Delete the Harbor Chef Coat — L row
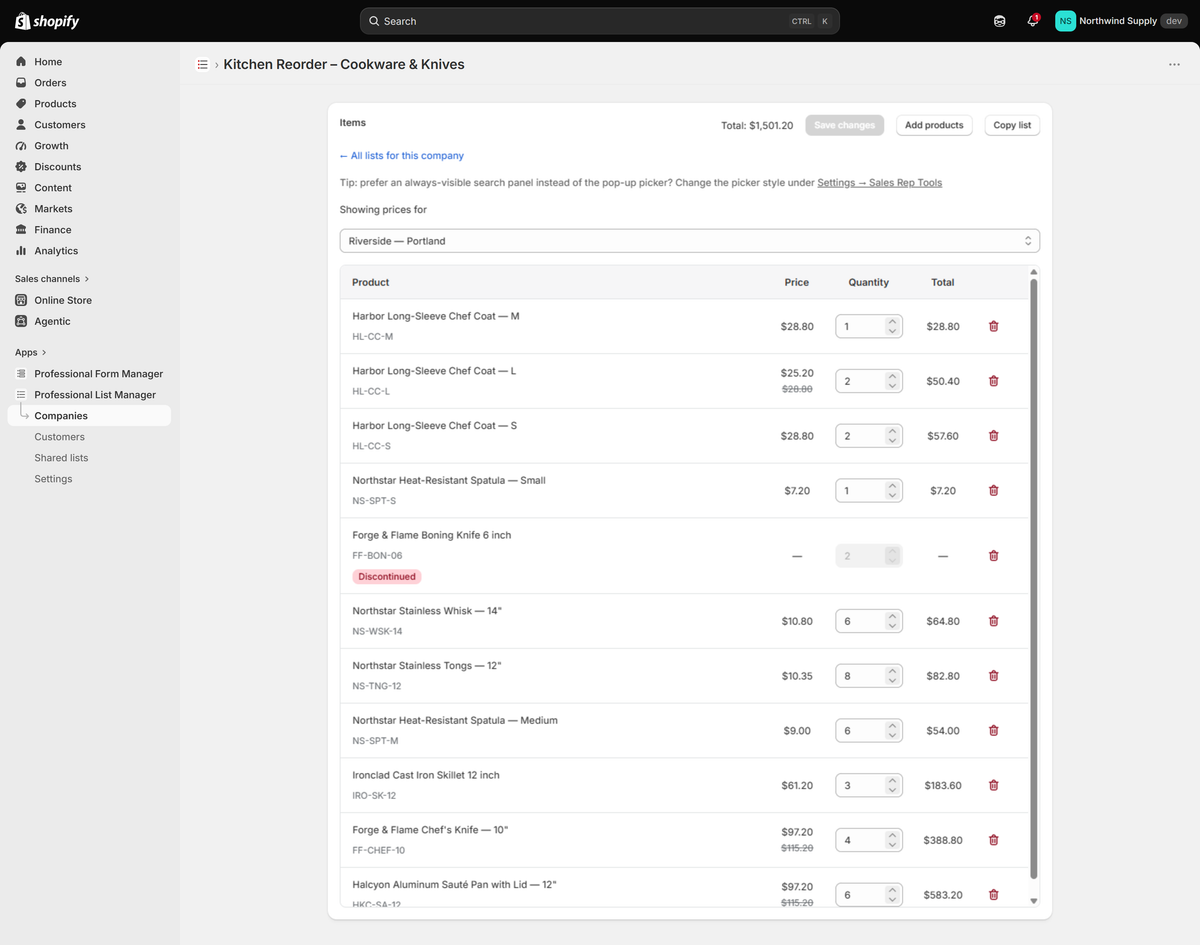Viewport: 1200px width, 945px height. pos(993,381)
